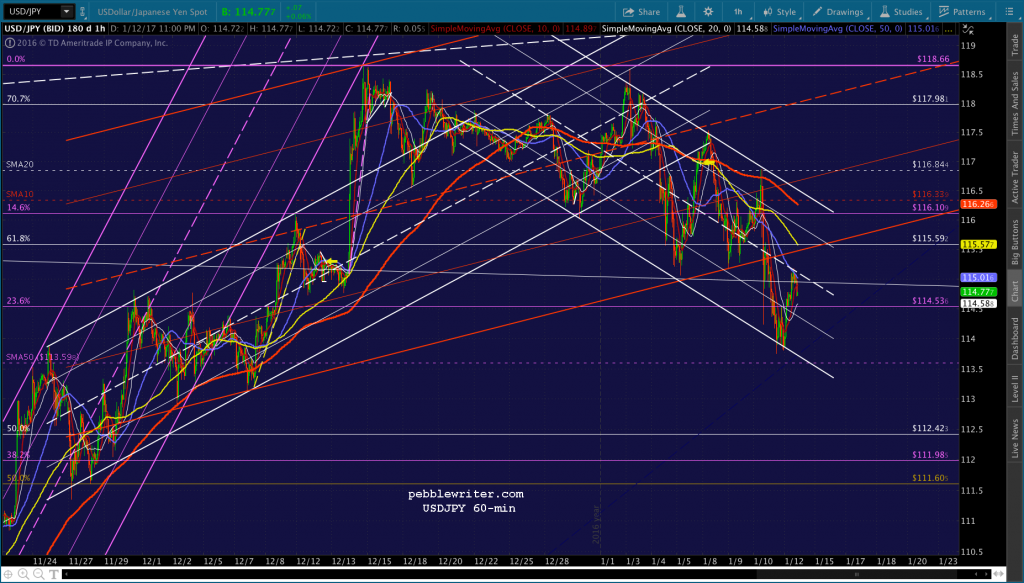The height and width of the screenshot is (583, 1024).
Task: Click the 12/15 date on time axis
Action: tap(379, 561)
